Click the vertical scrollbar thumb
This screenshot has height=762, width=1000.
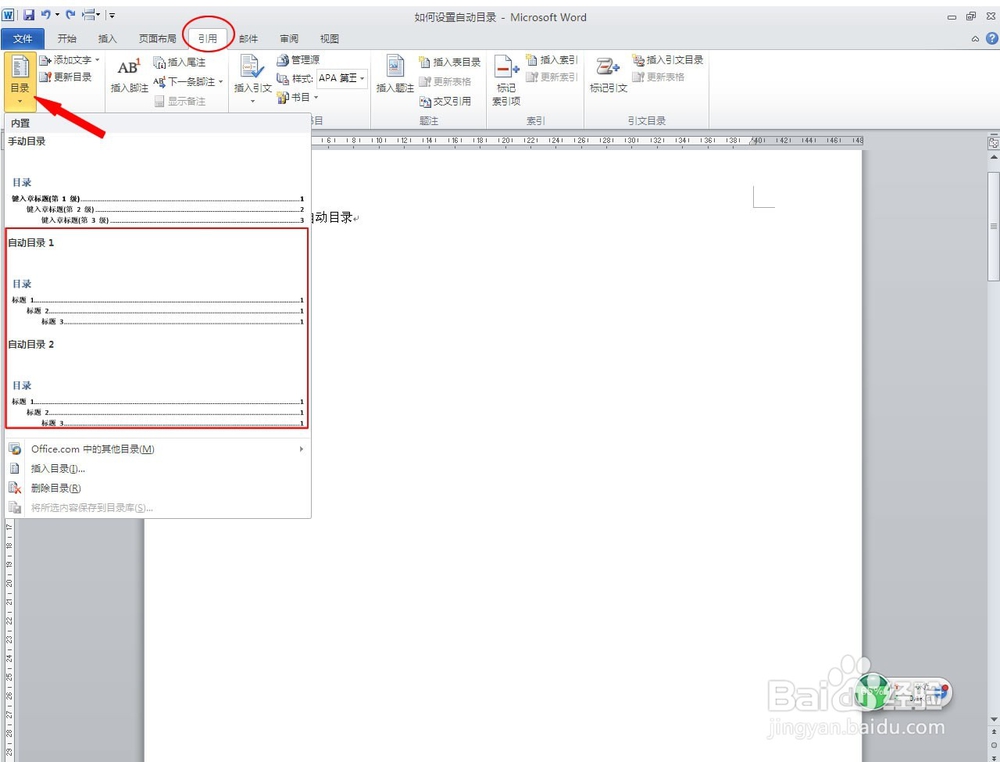point(994,226)
